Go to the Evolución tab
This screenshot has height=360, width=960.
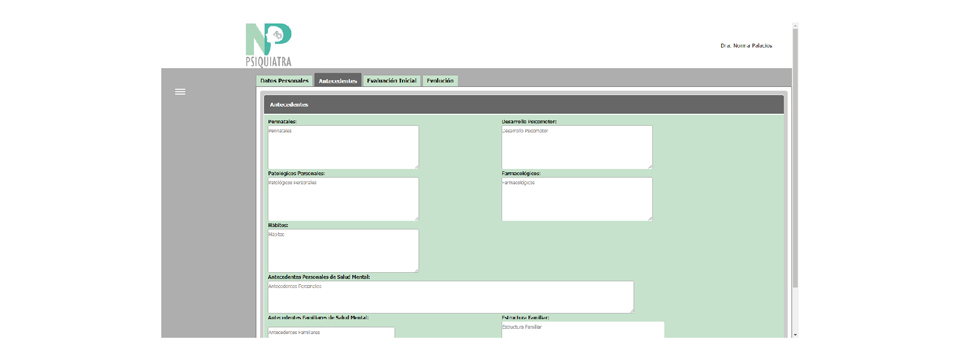[440, 81]
